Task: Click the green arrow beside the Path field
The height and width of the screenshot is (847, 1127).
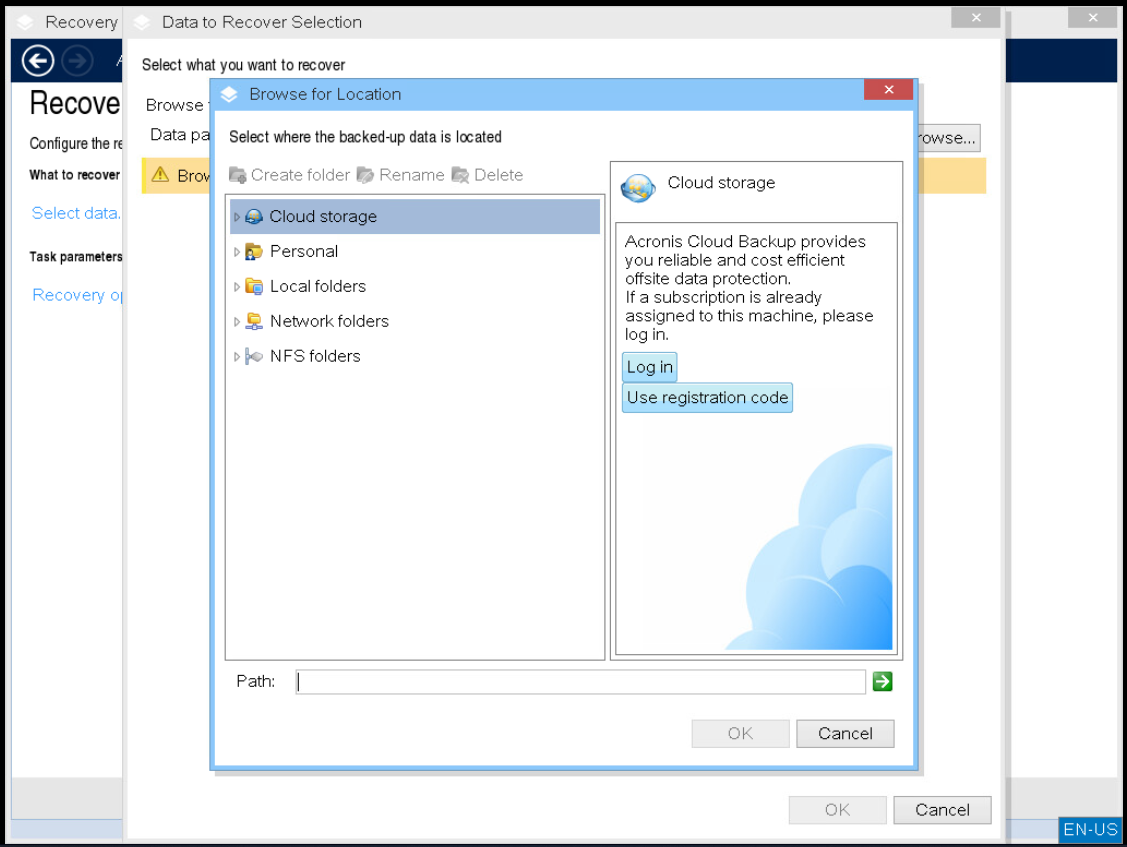Action: click(882, 681)
